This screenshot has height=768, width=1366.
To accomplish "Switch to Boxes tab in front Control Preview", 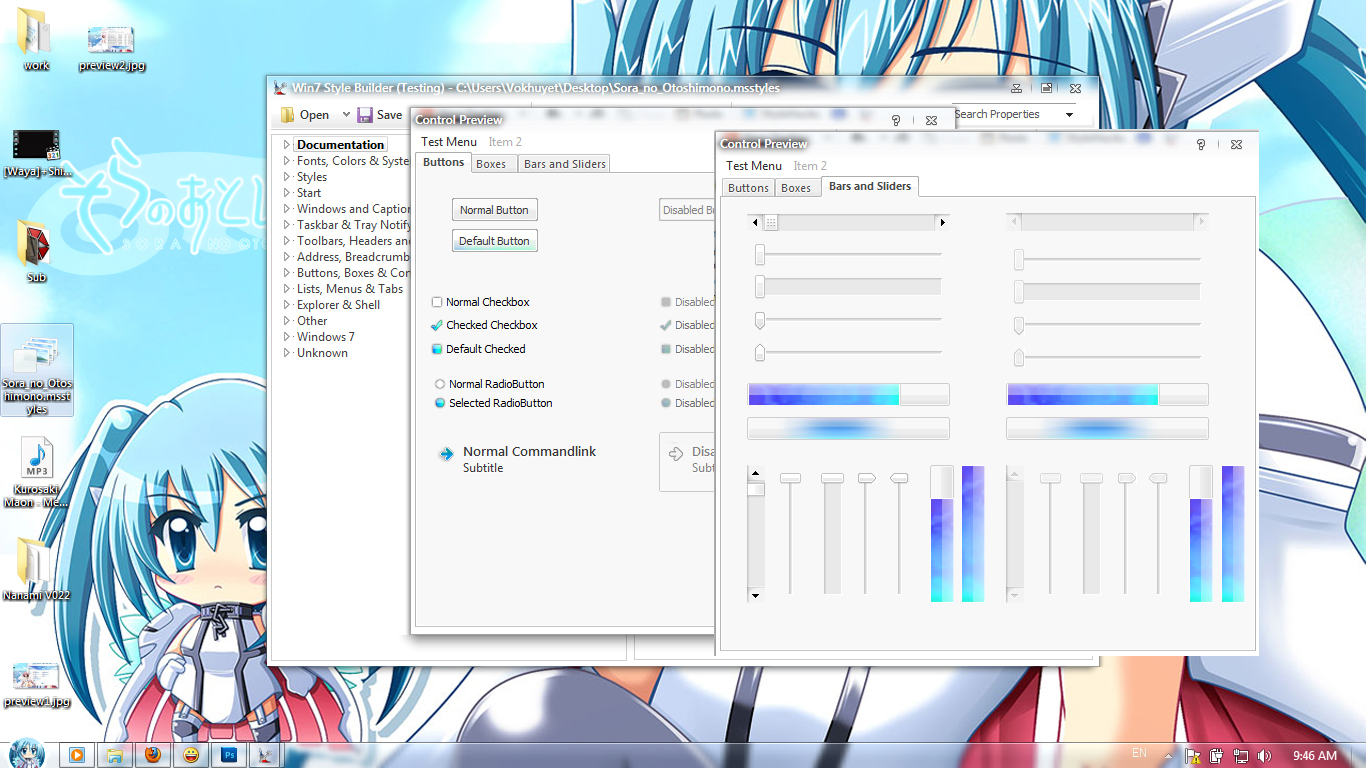I will pyautogui.click(x=796, y=188).
